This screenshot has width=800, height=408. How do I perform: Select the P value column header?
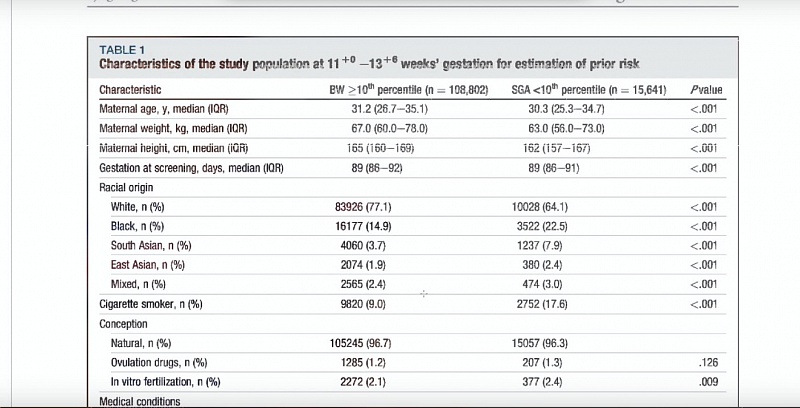click(707, 90)
